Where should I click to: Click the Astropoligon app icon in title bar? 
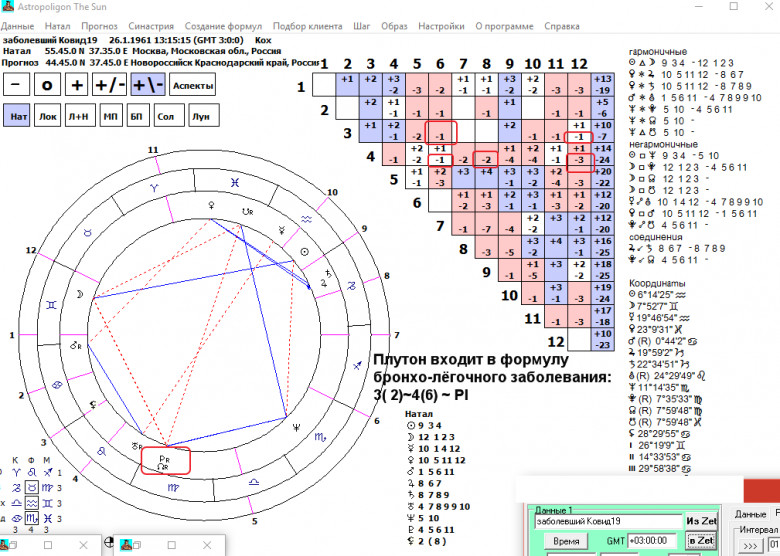click(x=7, y=6)
